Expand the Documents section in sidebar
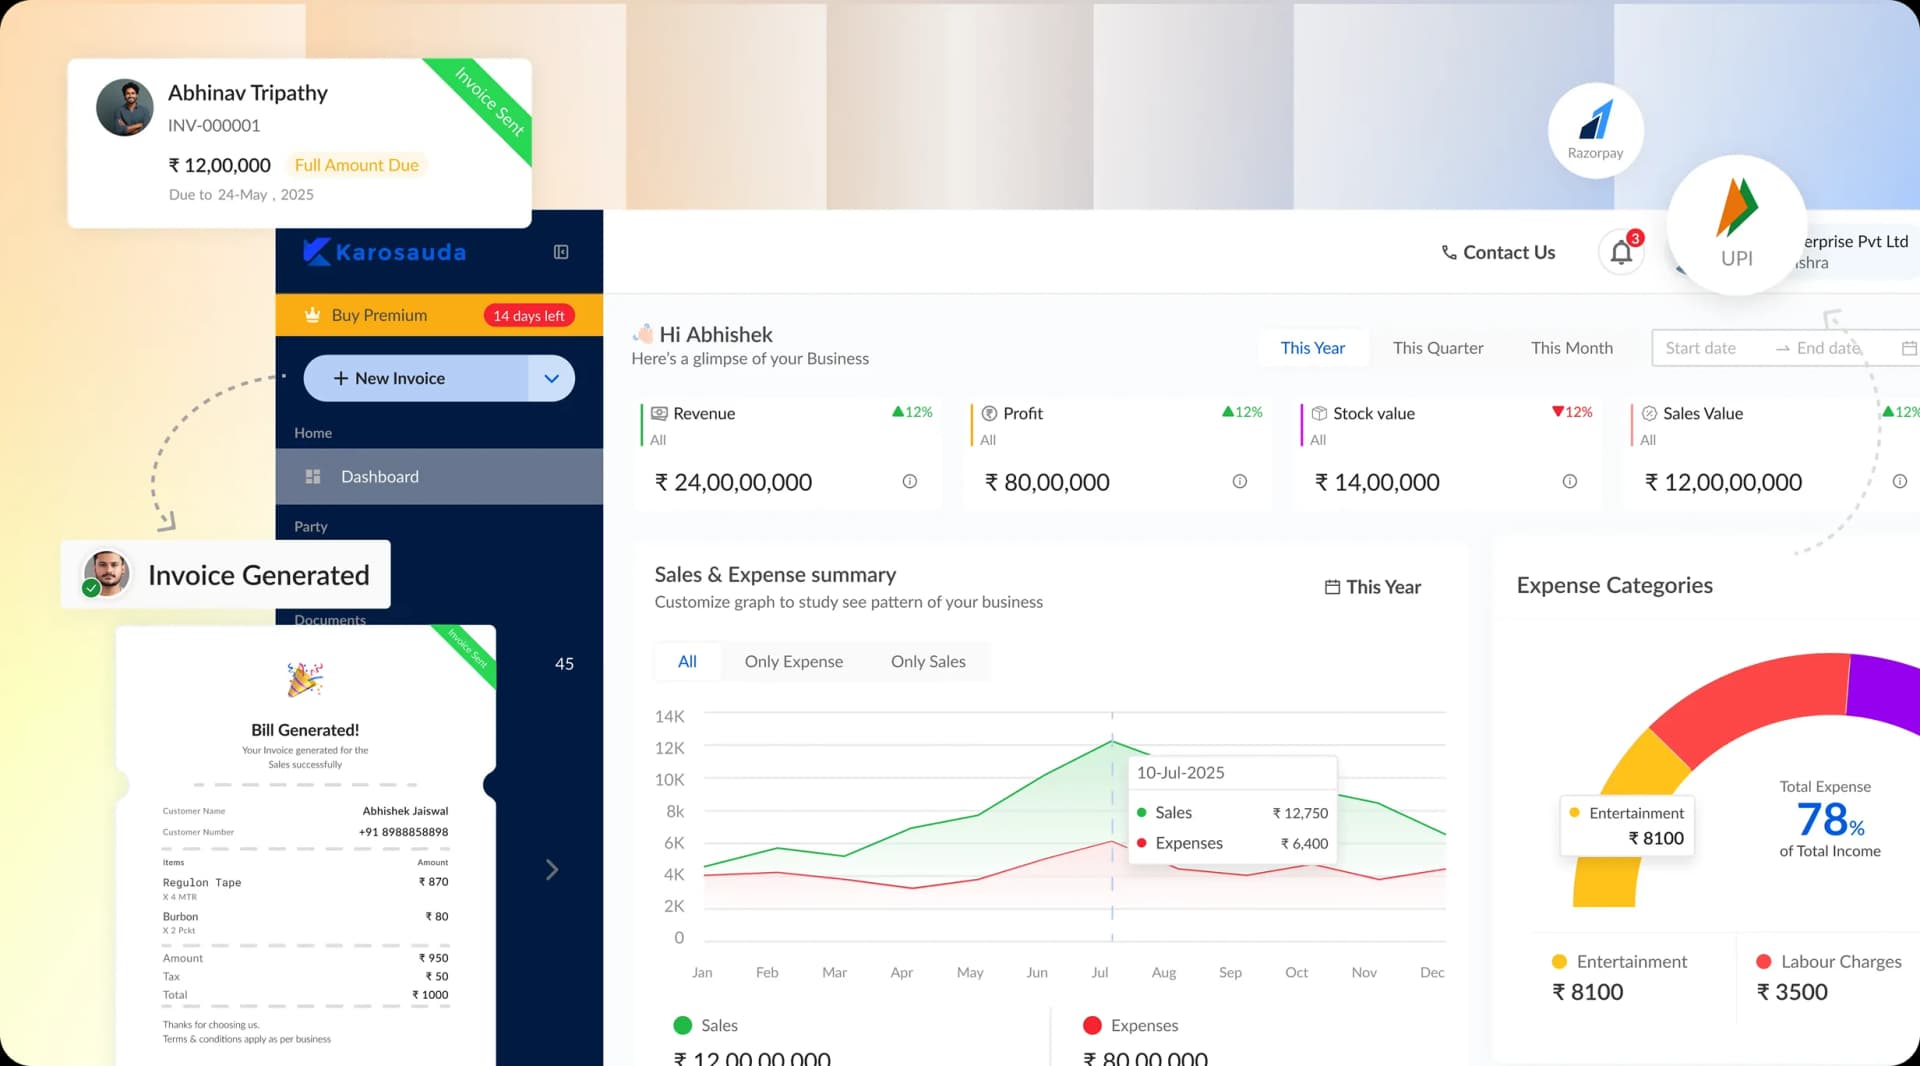This screenshot has height=1066, width=1920. [x=329, y=620]
